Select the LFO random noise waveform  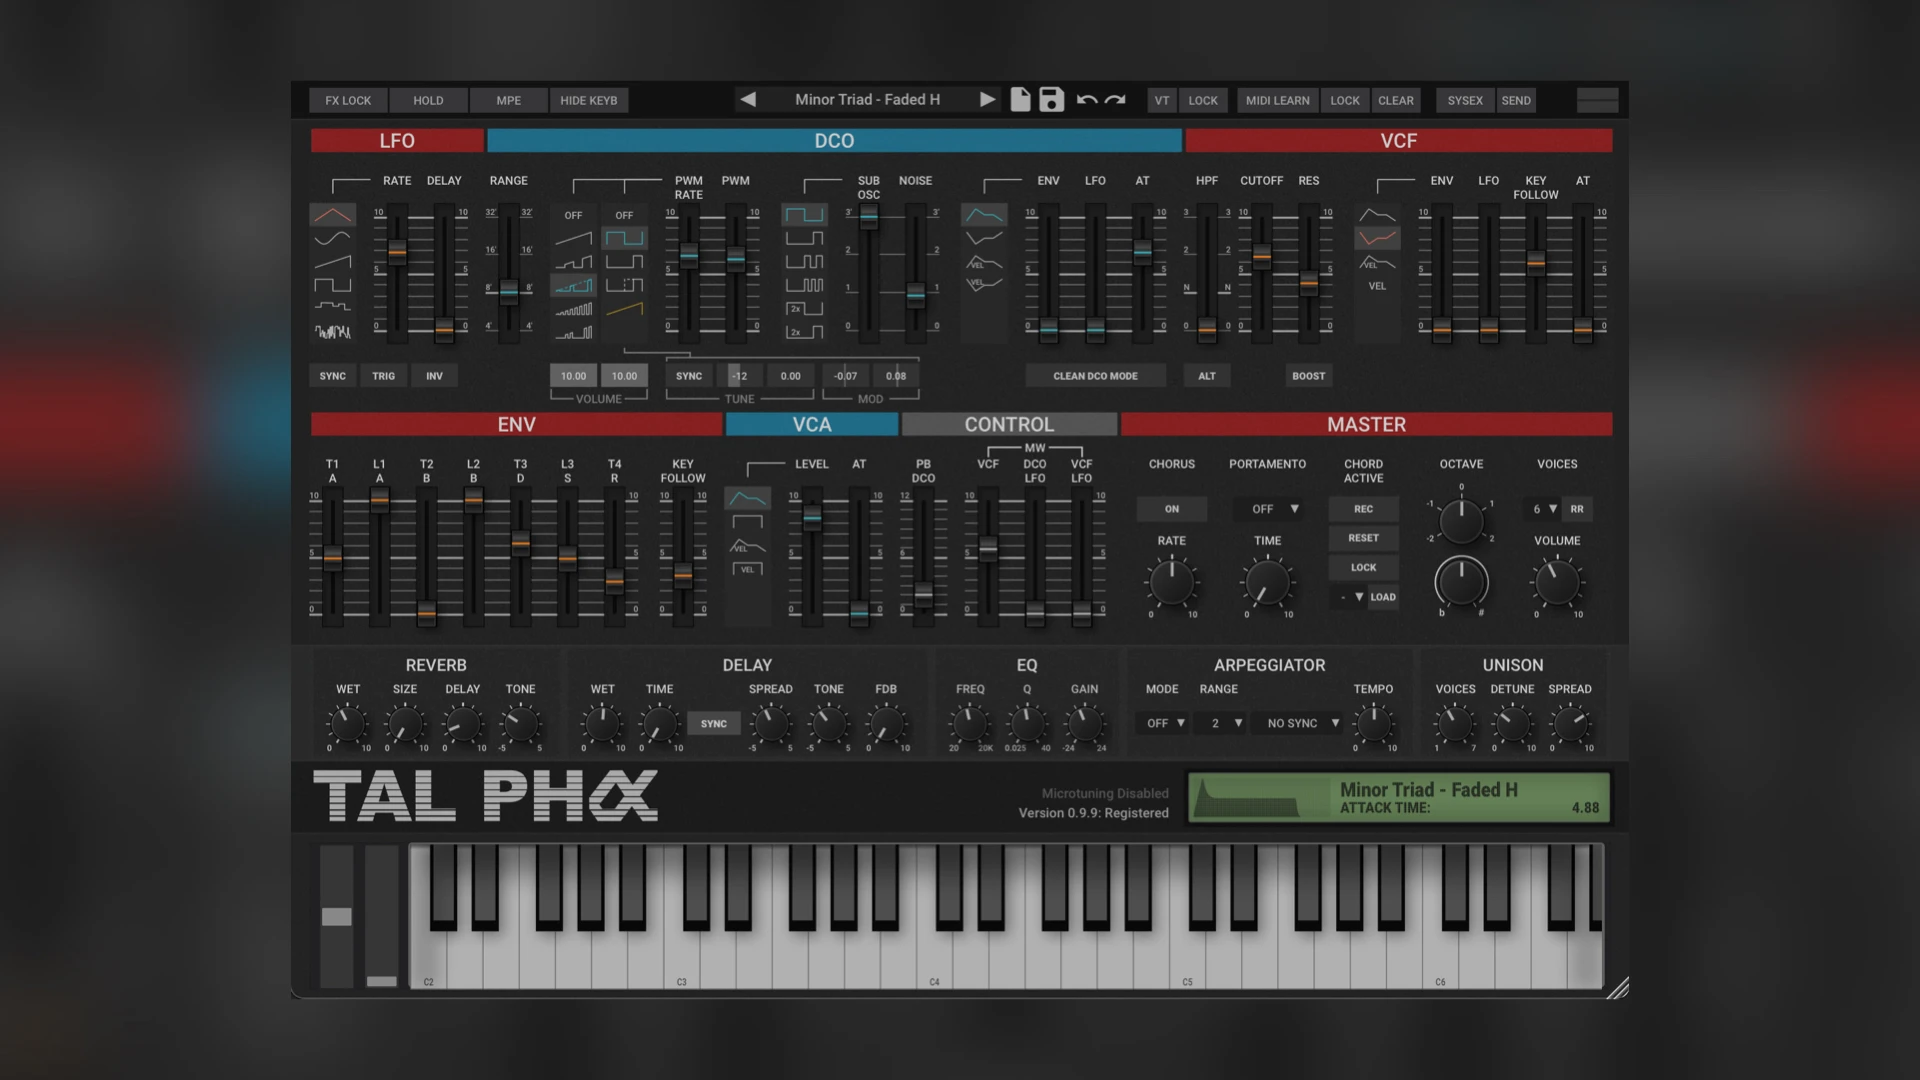coord(332,331)
